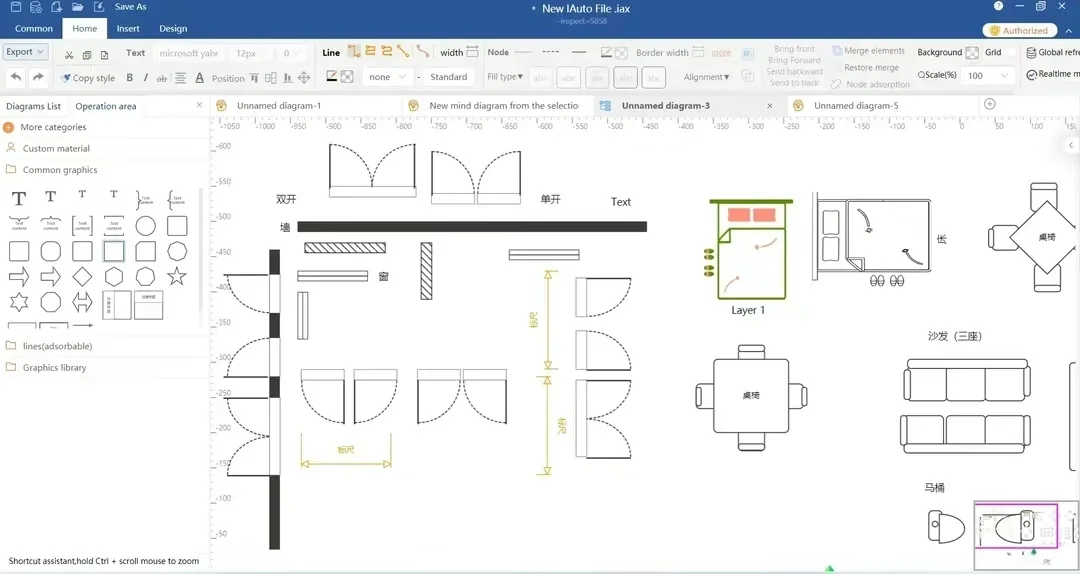Image resolution: width=1080 pixels, height=574 pixels.
Task: Insert the largest T text element
Action: point(19,200)
